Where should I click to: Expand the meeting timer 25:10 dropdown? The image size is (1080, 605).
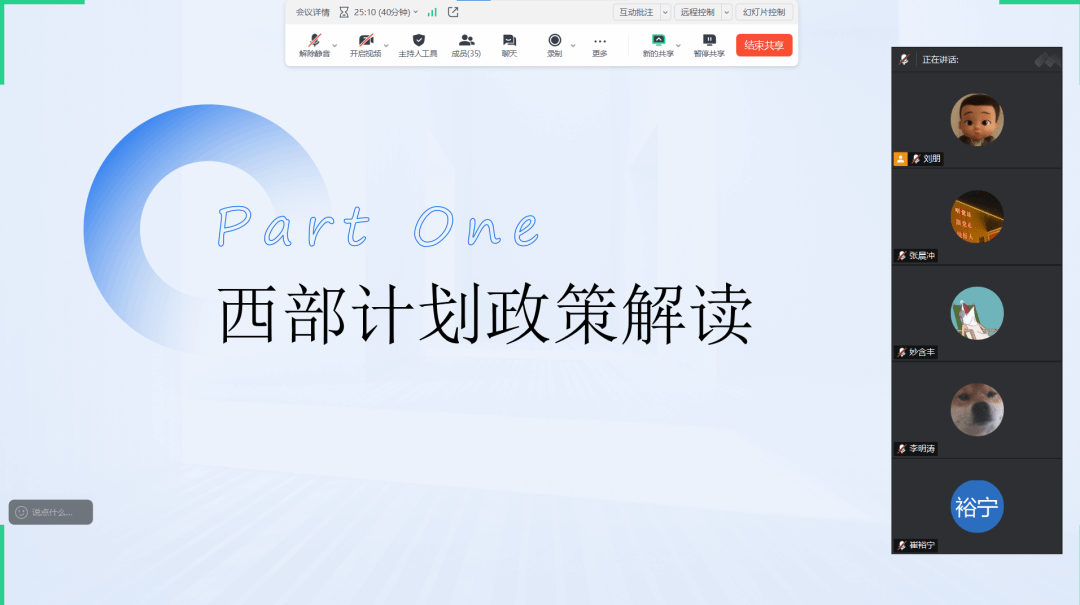[x=416, y=12]
